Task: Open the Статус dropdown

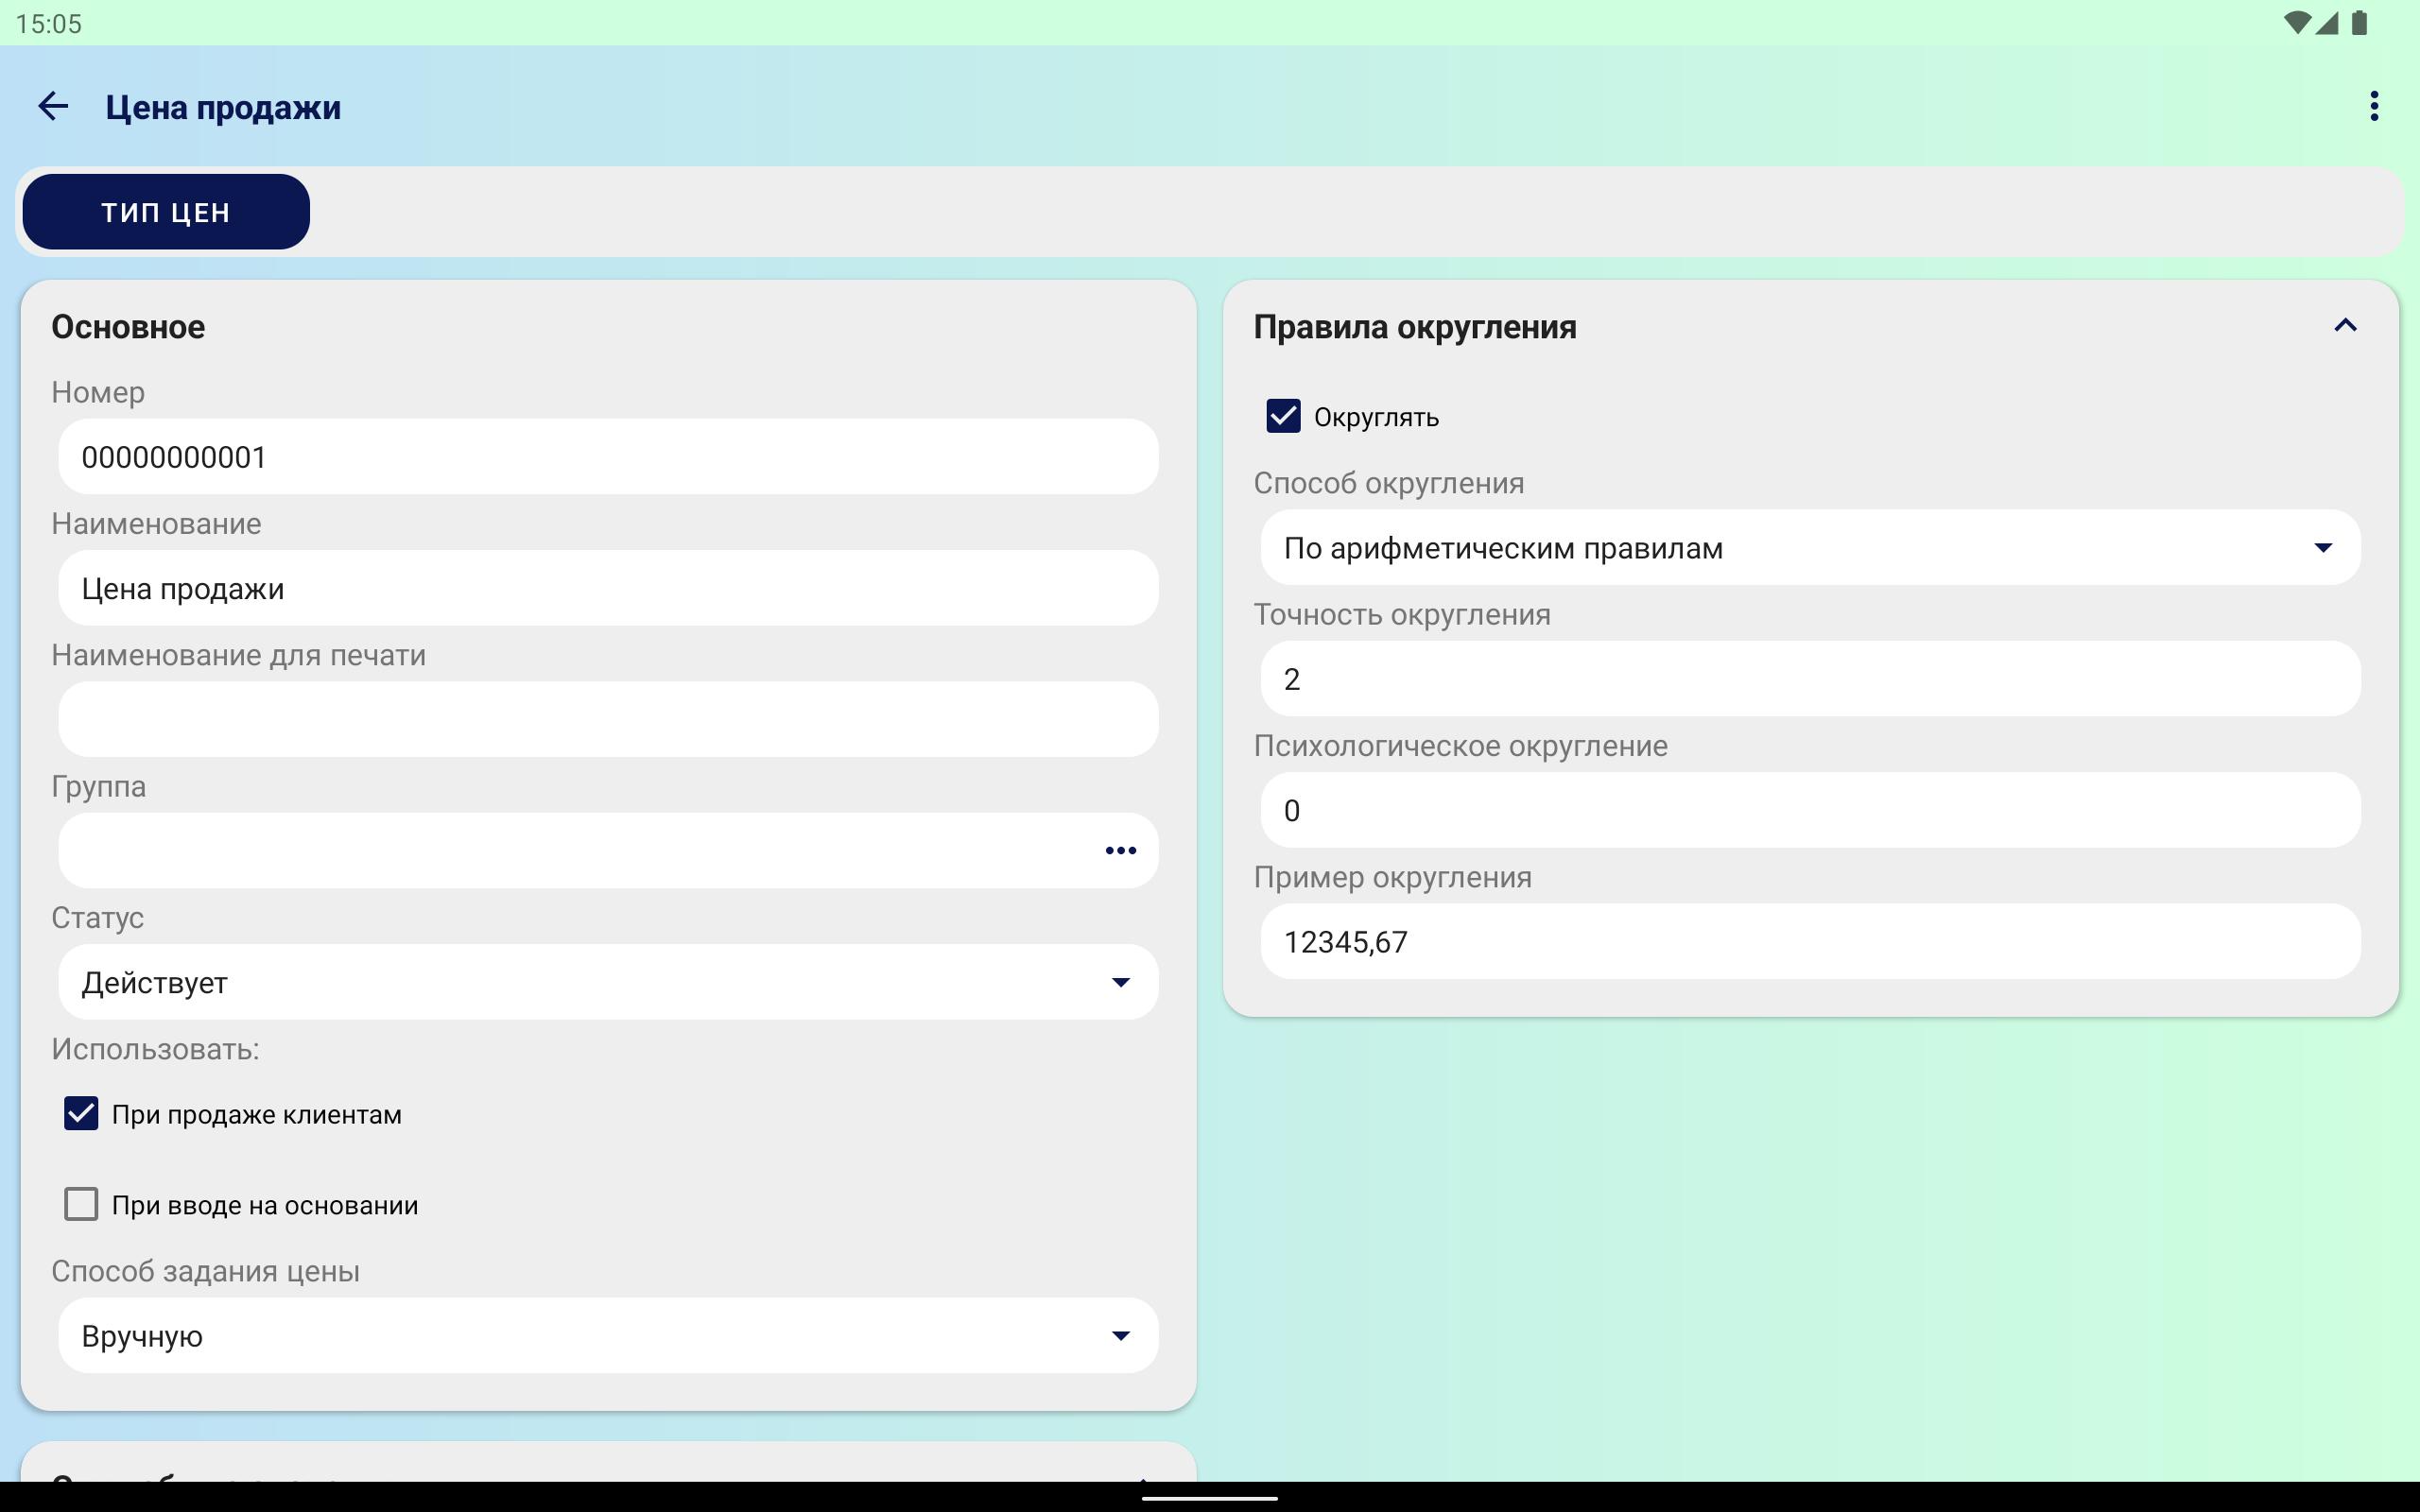Action: [x=608, y=982]
